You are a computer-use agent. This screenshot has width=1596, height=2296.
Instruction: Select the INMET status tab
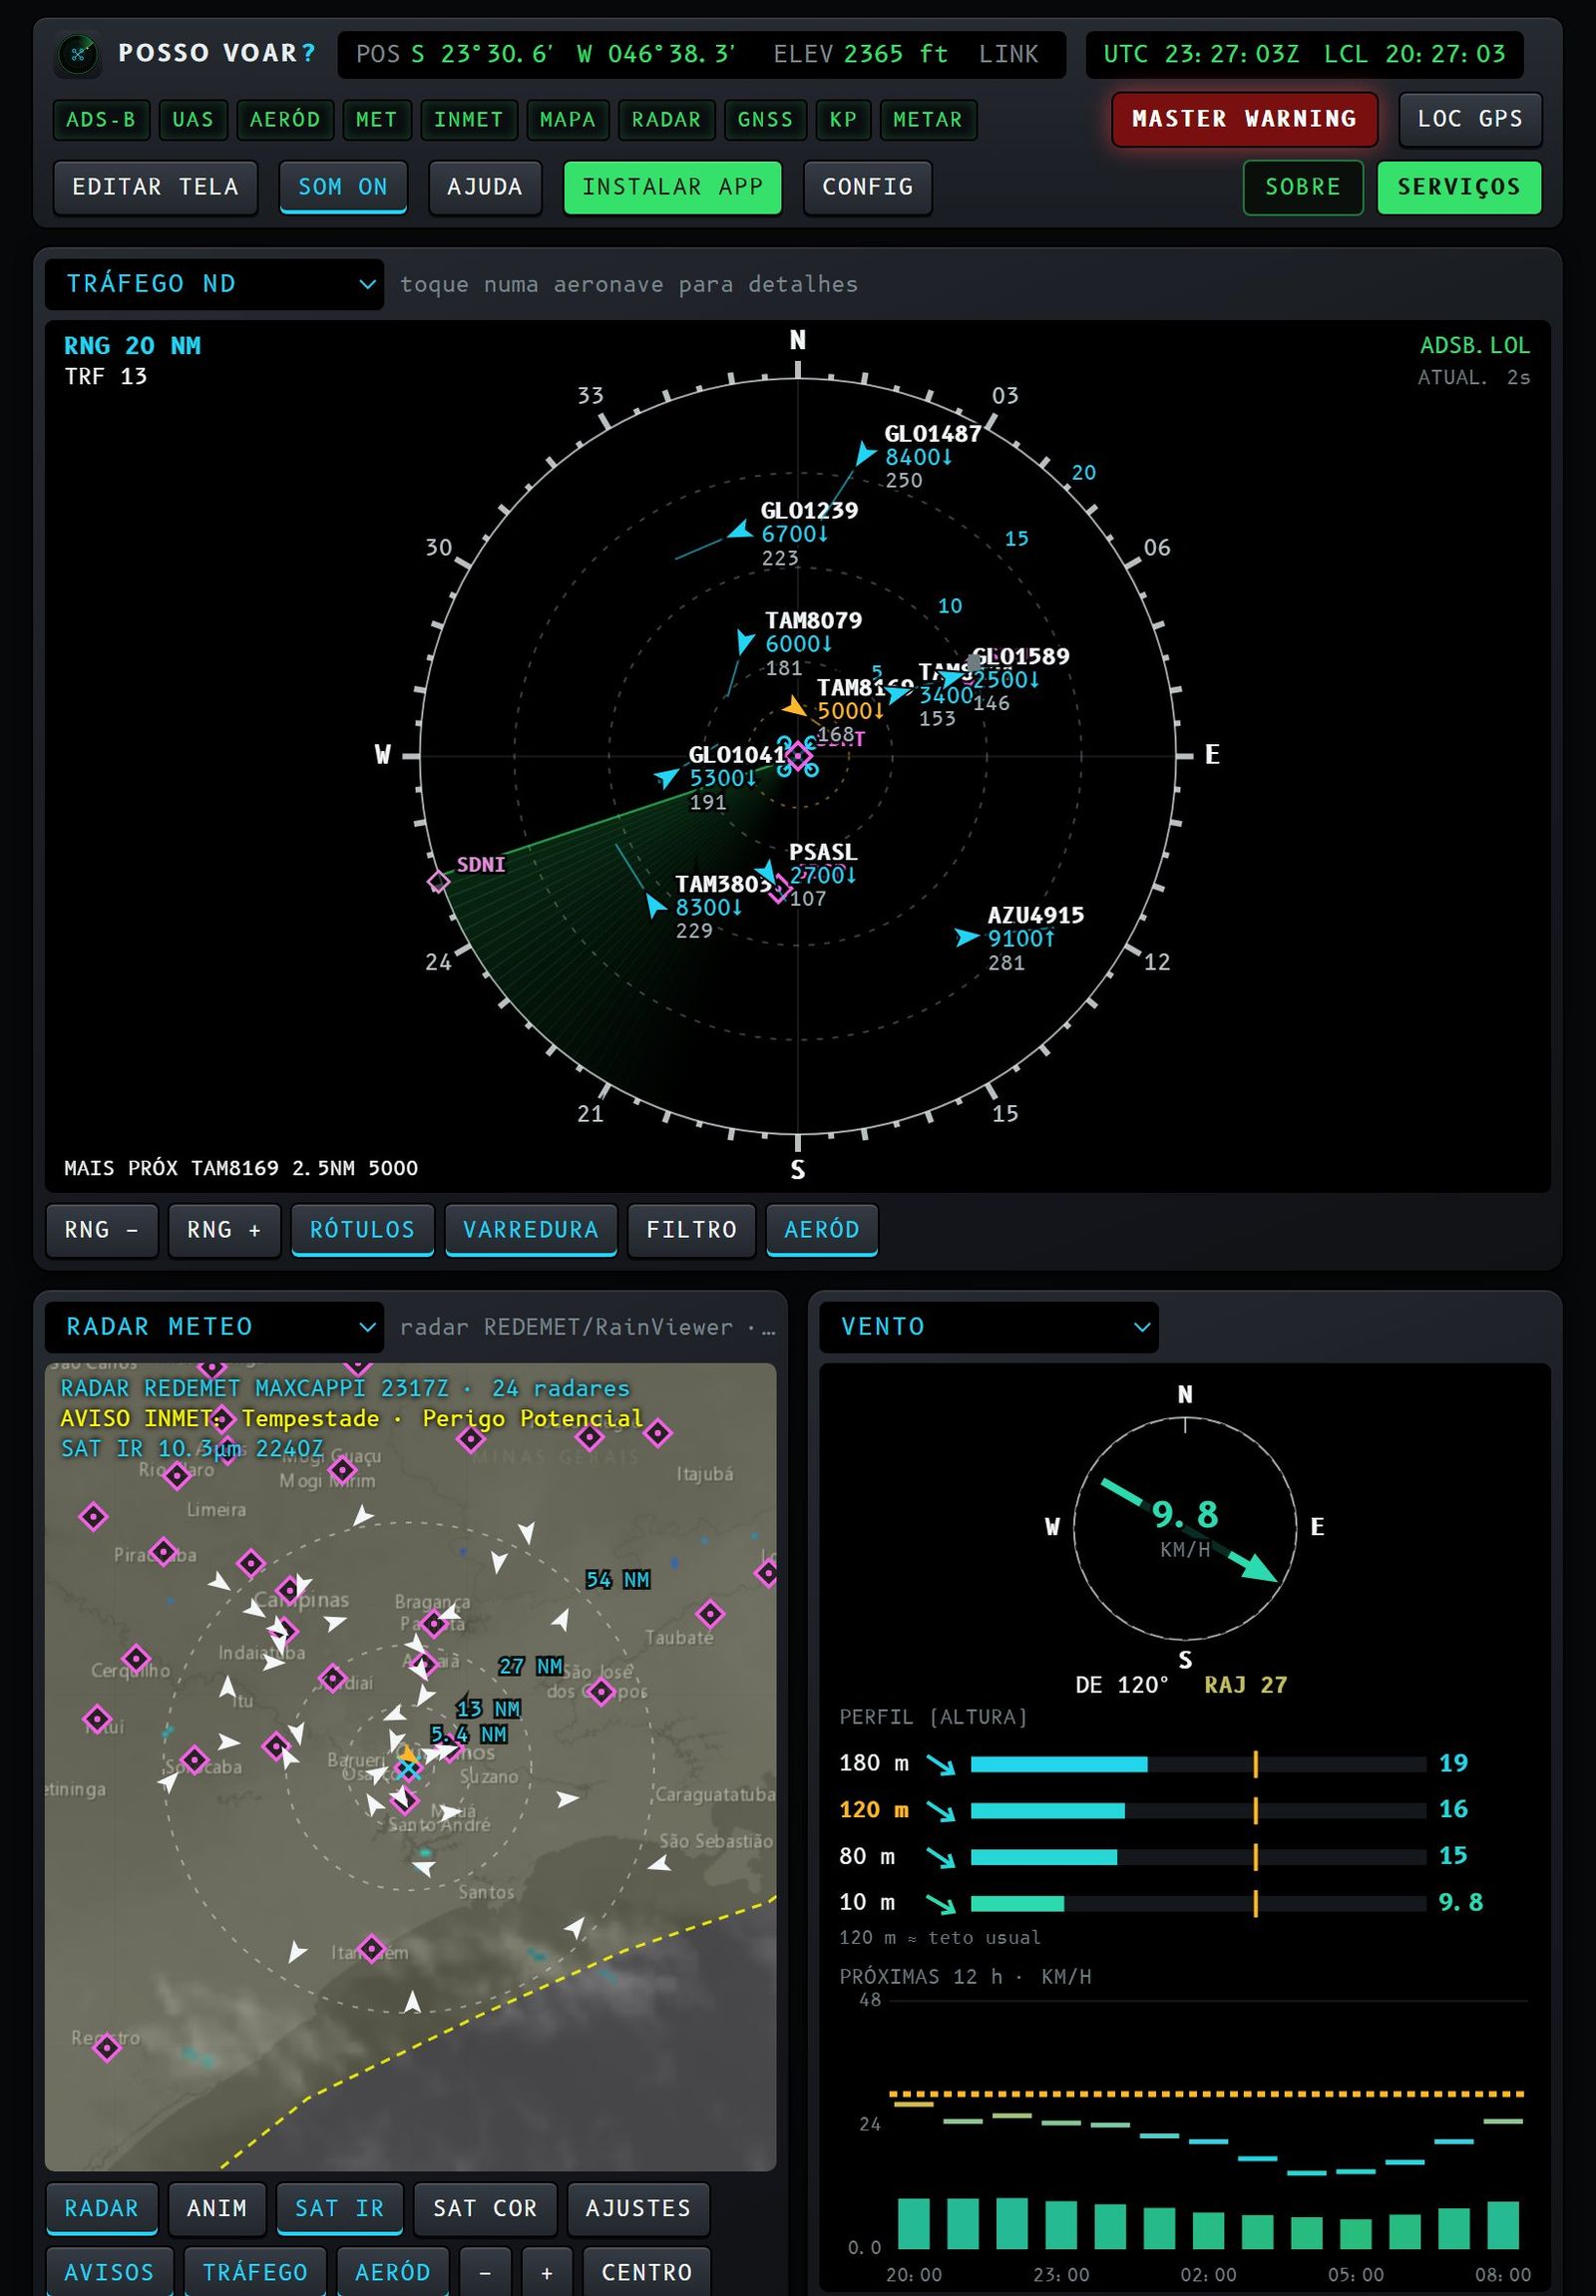click(x=469, y=120)
